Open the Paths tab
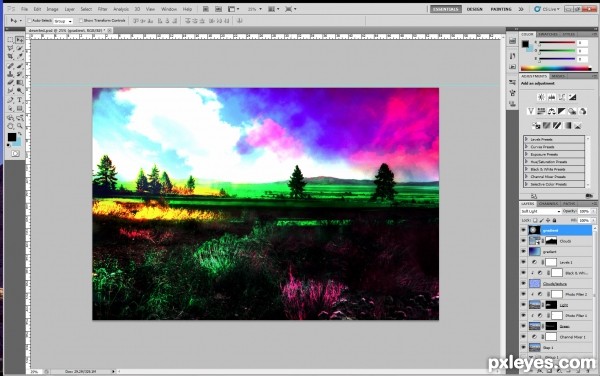Viewport: 600px width, 376px height. tap(569, 203)
